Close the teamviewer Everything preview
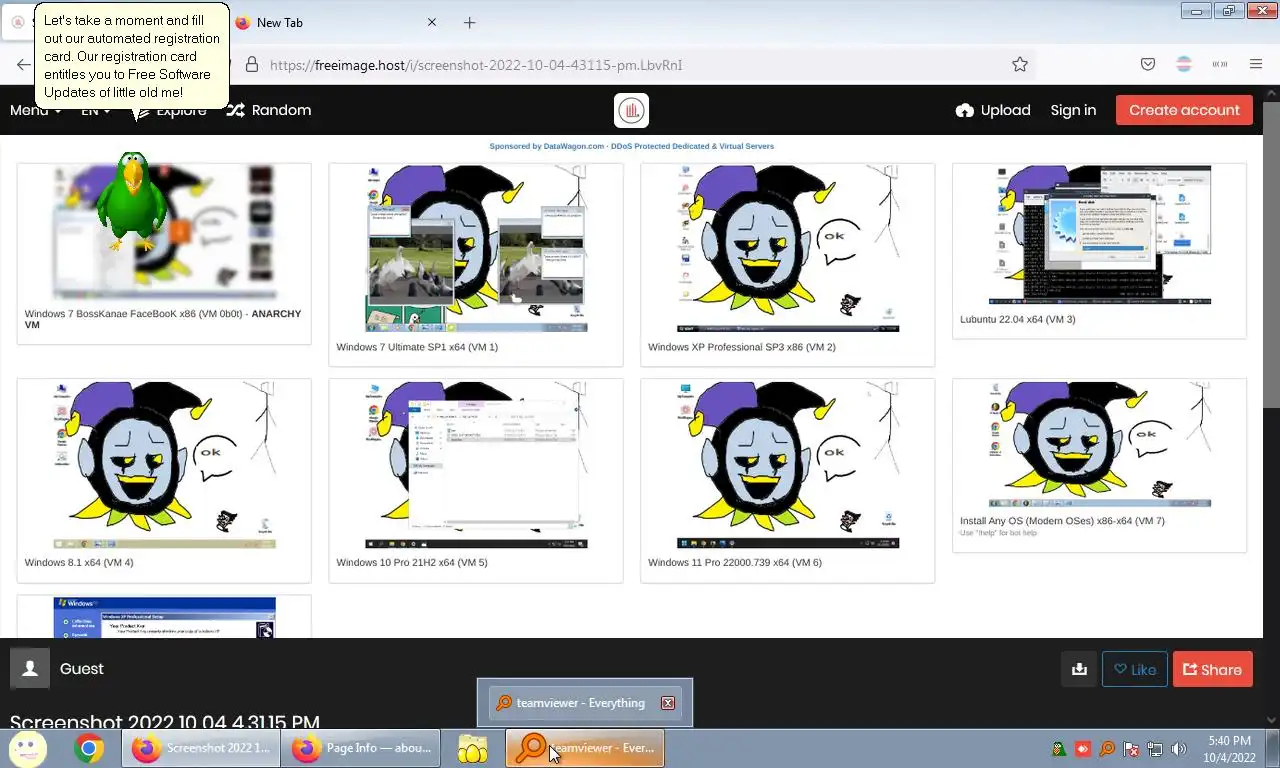The image size is (1280, 768). pos(668,703)
